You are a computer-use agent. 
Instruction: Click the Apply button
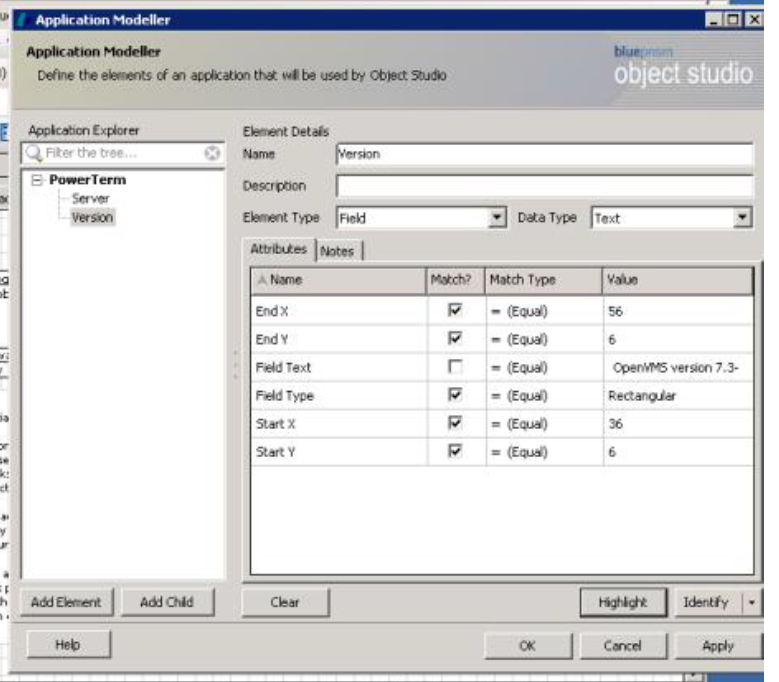718,645
